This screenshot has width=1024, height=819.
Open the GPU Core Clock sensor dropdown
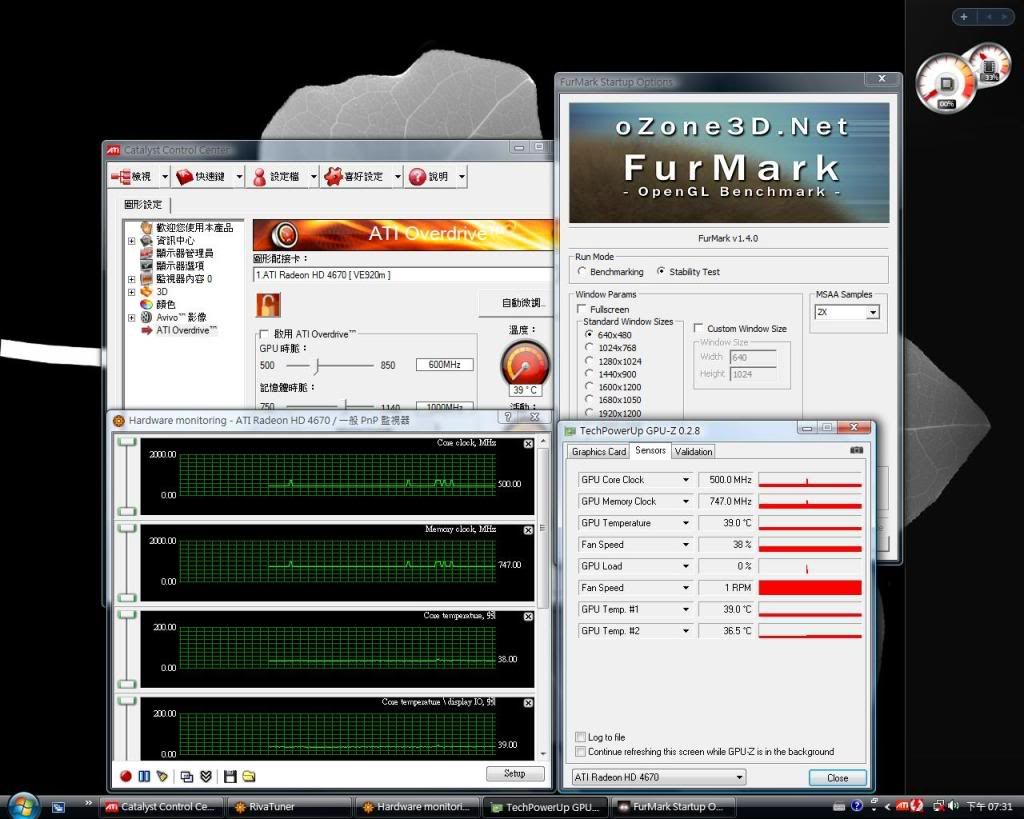tap(686, 479)
